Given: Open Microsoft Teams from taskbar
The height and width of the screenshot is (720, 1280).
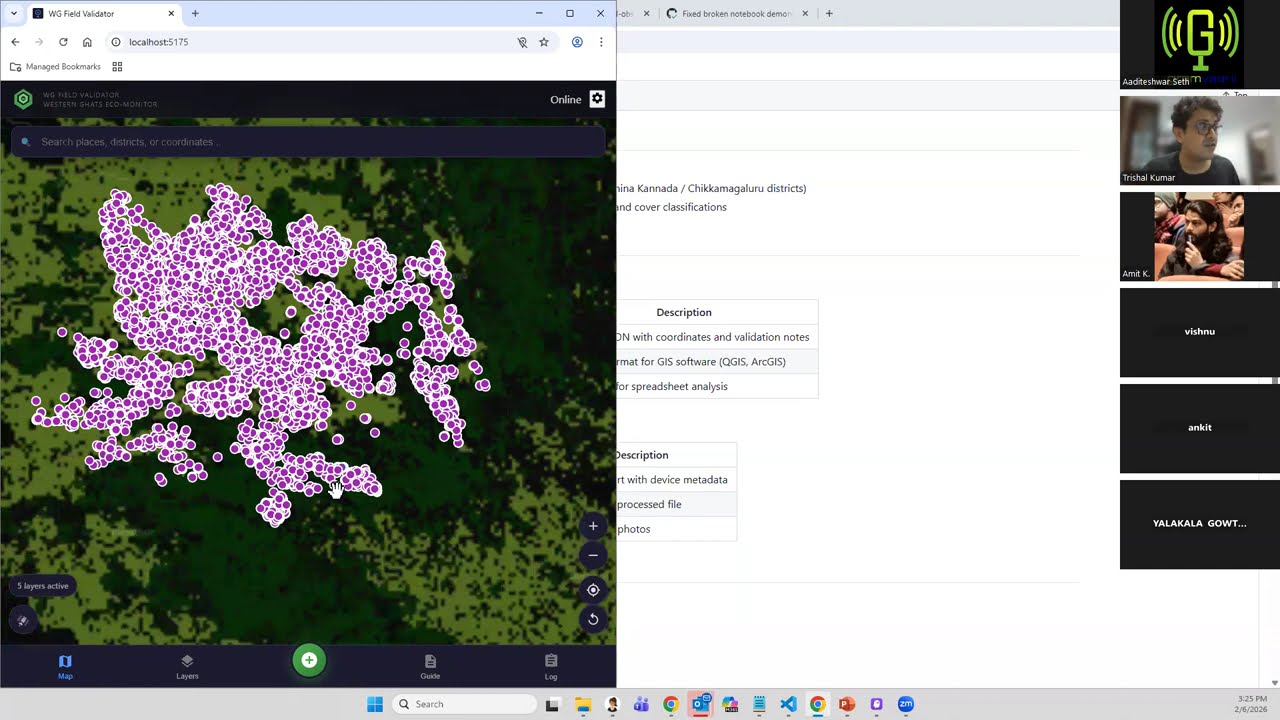Looking at the screenshot, I should click(641, 704).
